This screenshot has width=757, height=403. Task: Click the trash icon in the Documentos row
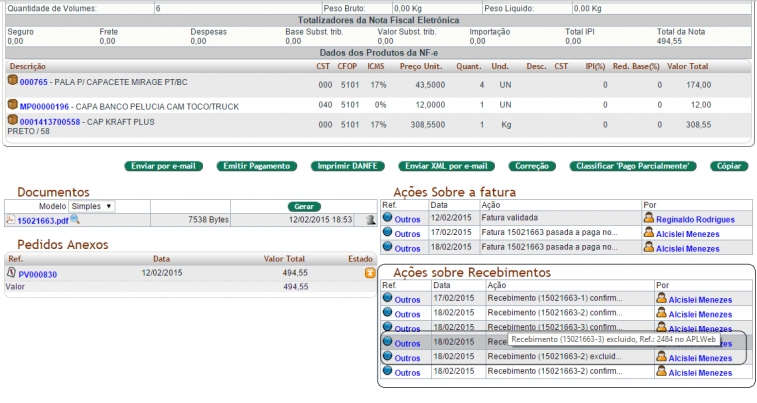tap(369, 219)
